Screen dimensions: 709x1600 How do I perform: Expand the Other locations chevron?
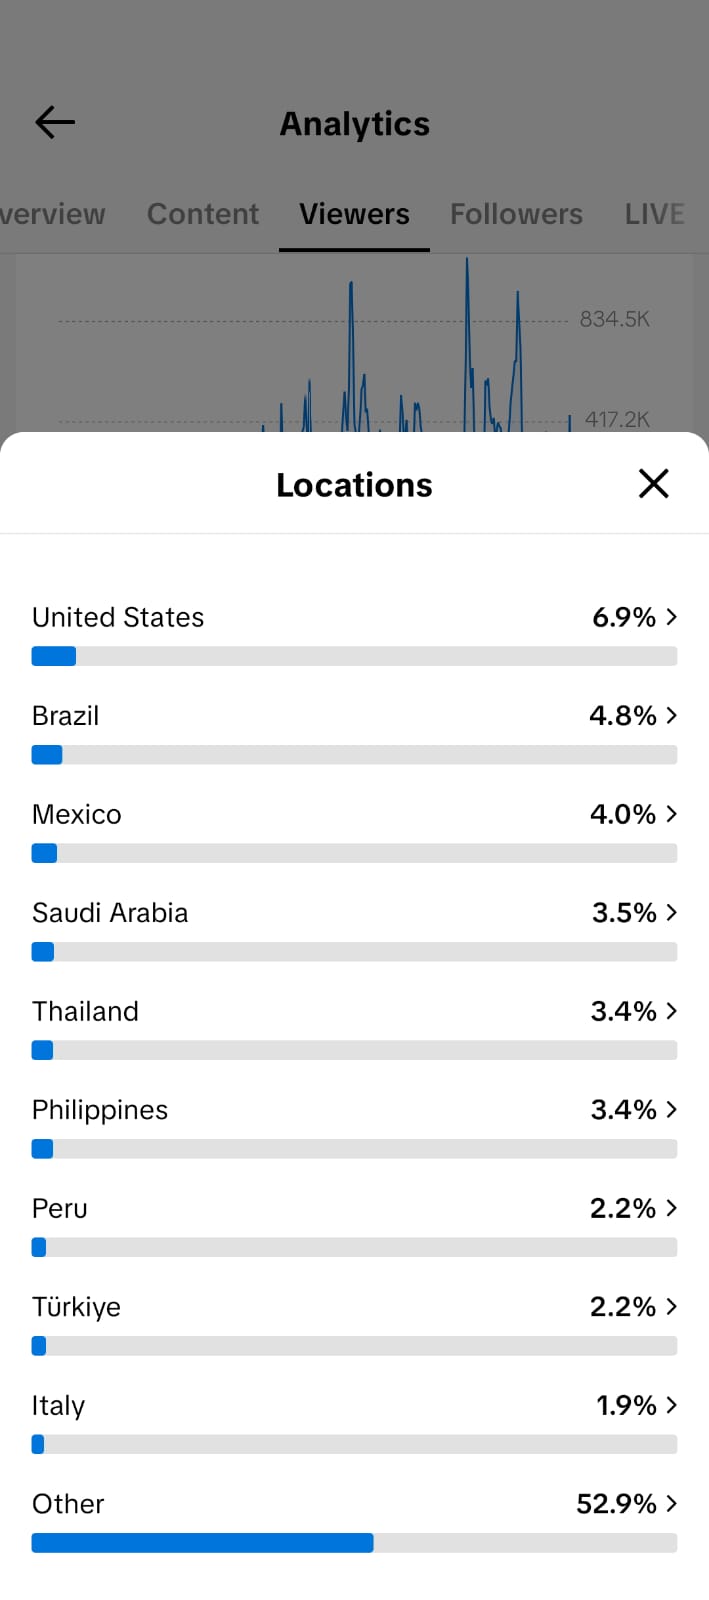tap(672, 1504)
